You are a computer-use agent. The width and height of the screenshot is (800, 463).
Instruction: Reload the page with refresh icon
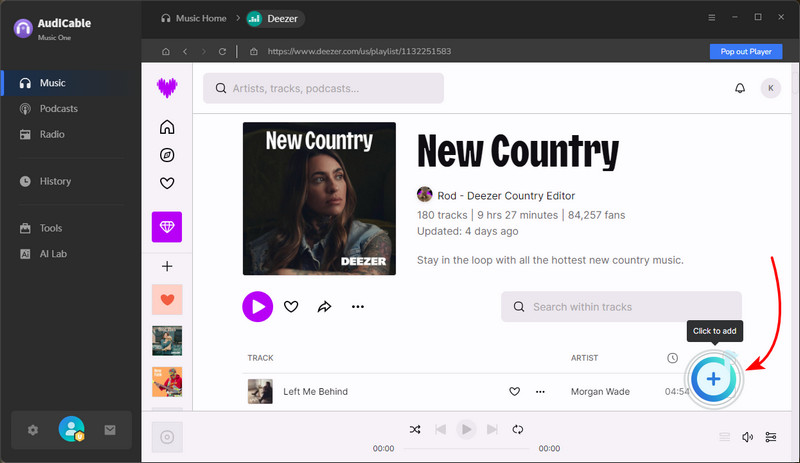coord(222,52)
